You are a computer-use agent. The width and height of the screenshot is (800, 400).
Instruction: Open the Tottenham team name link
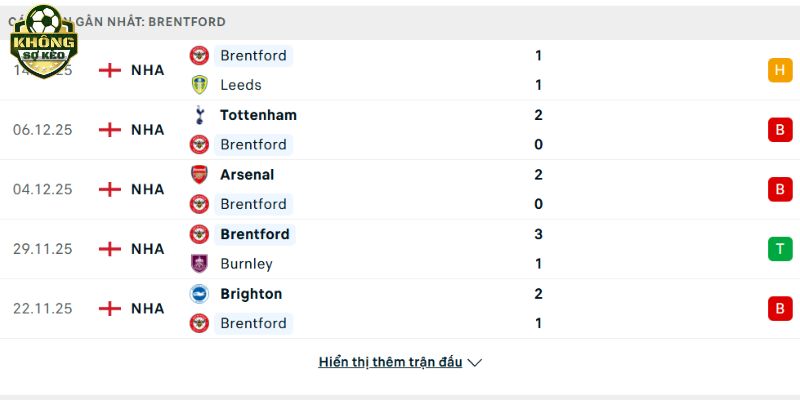pos(258,115)
